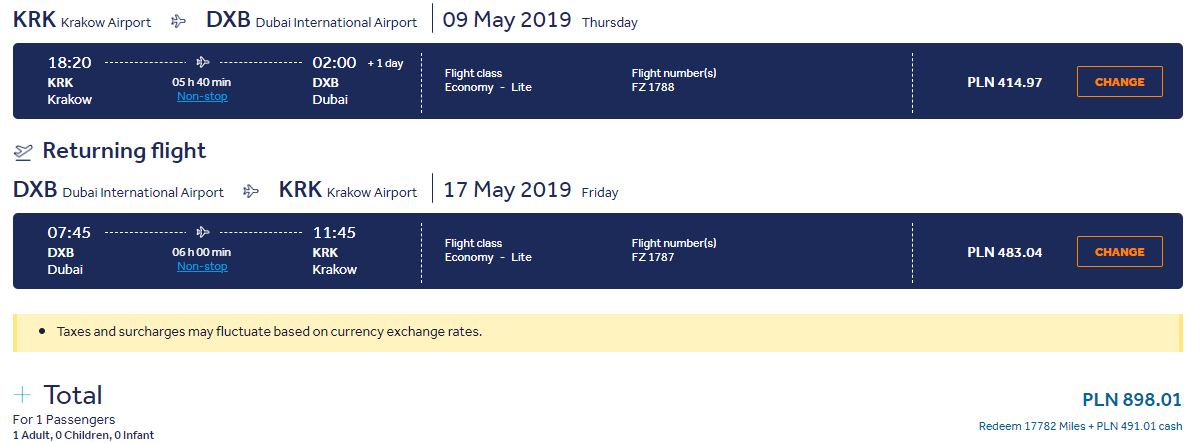Click the plane icon in the 18:20 departure flight row
The image size is (1200, 443).
[x=202, y=62]
